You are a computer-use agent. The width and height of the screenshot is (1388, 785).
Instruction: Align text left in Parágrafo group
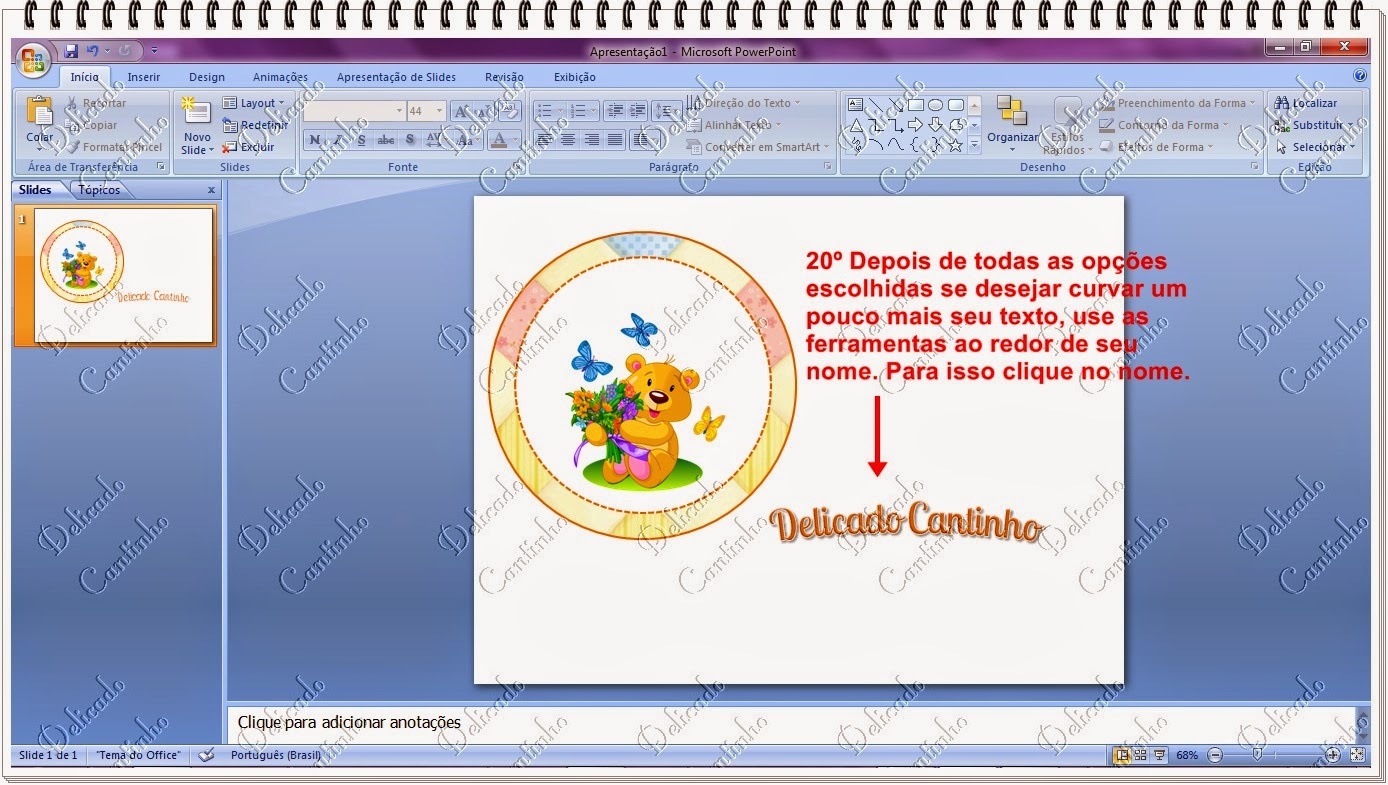pyautogui.click(x=544, y=140)
